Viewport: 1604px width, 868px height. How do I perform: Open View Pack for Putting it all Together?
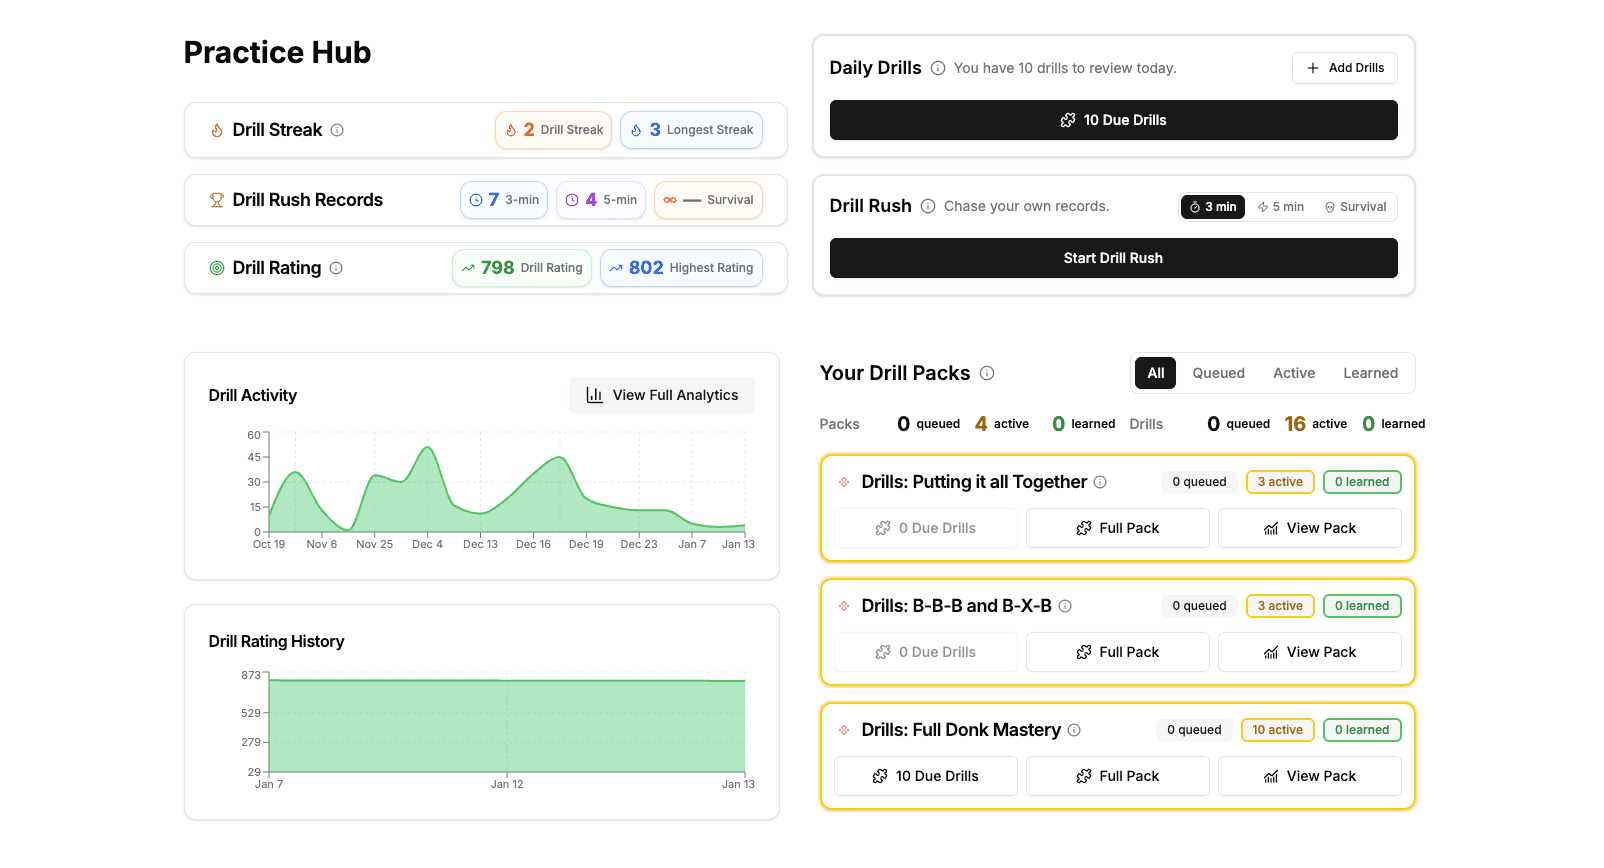(1310, 528)
